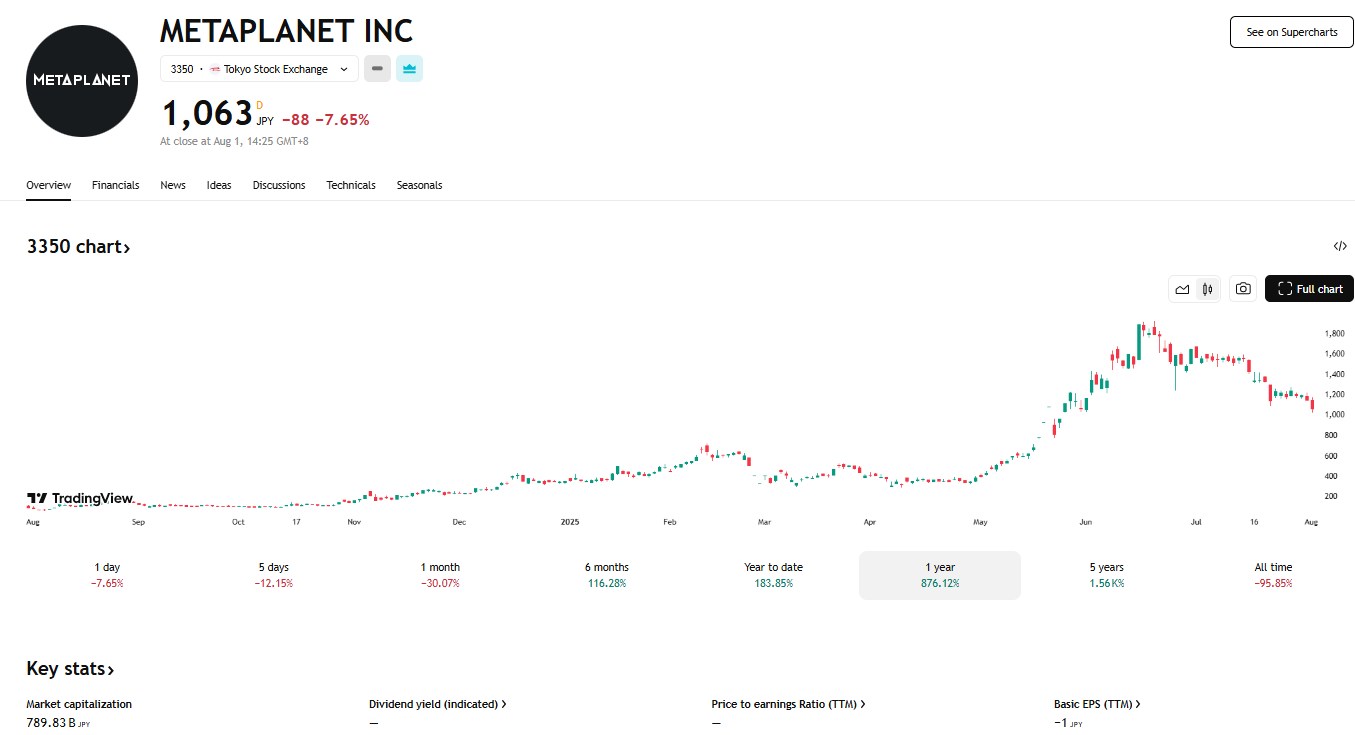
Task: Open the 3350 Tokyo Stock Exchange symbol dropdown
Action: [x=258, y=68]
